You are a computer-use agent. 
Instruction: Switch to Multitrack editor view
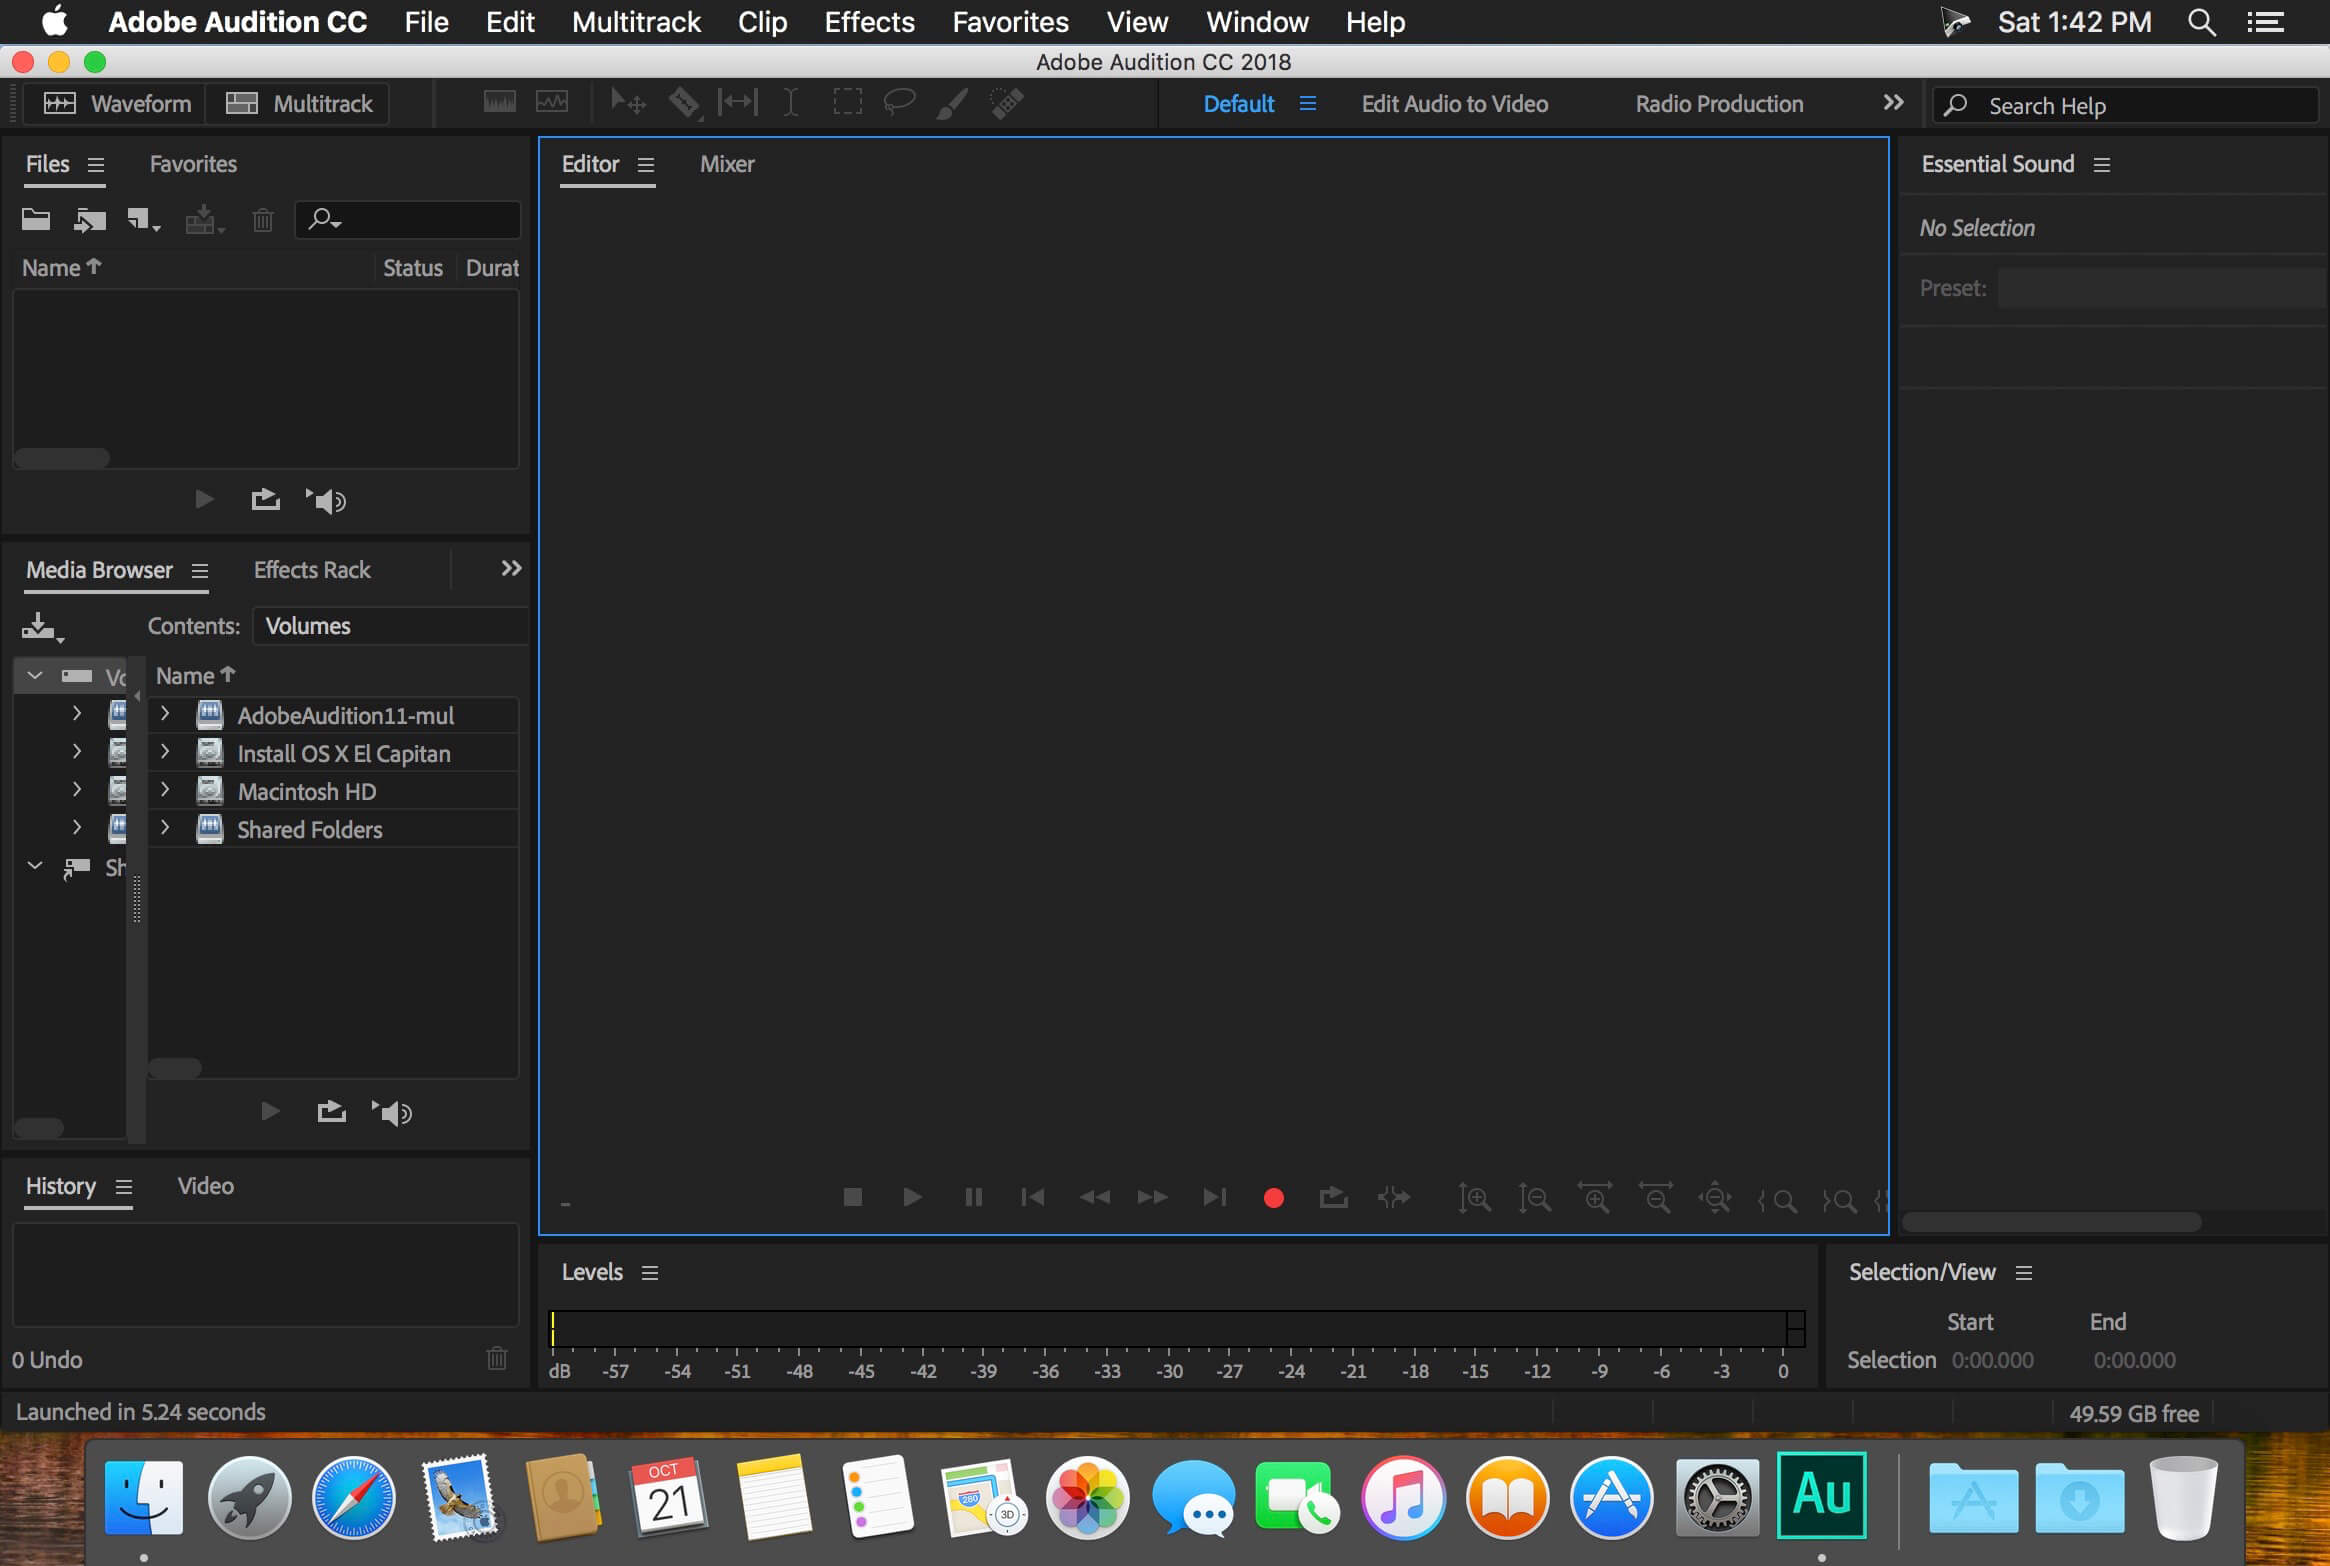(x=298, y=104)
